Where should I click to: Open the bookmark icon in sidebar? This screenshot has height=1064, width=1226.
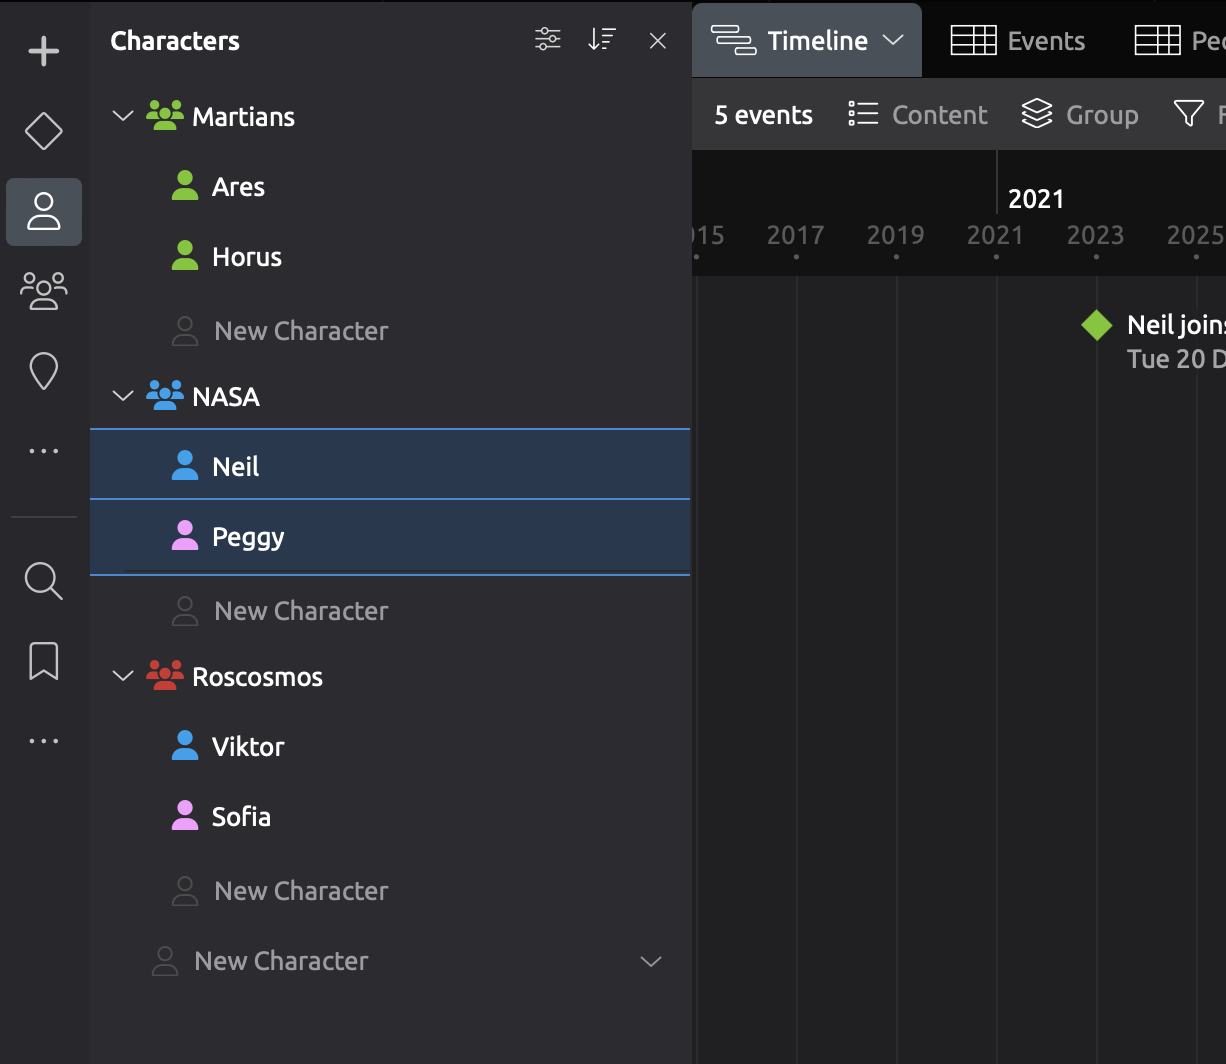(x=44, y=661)
